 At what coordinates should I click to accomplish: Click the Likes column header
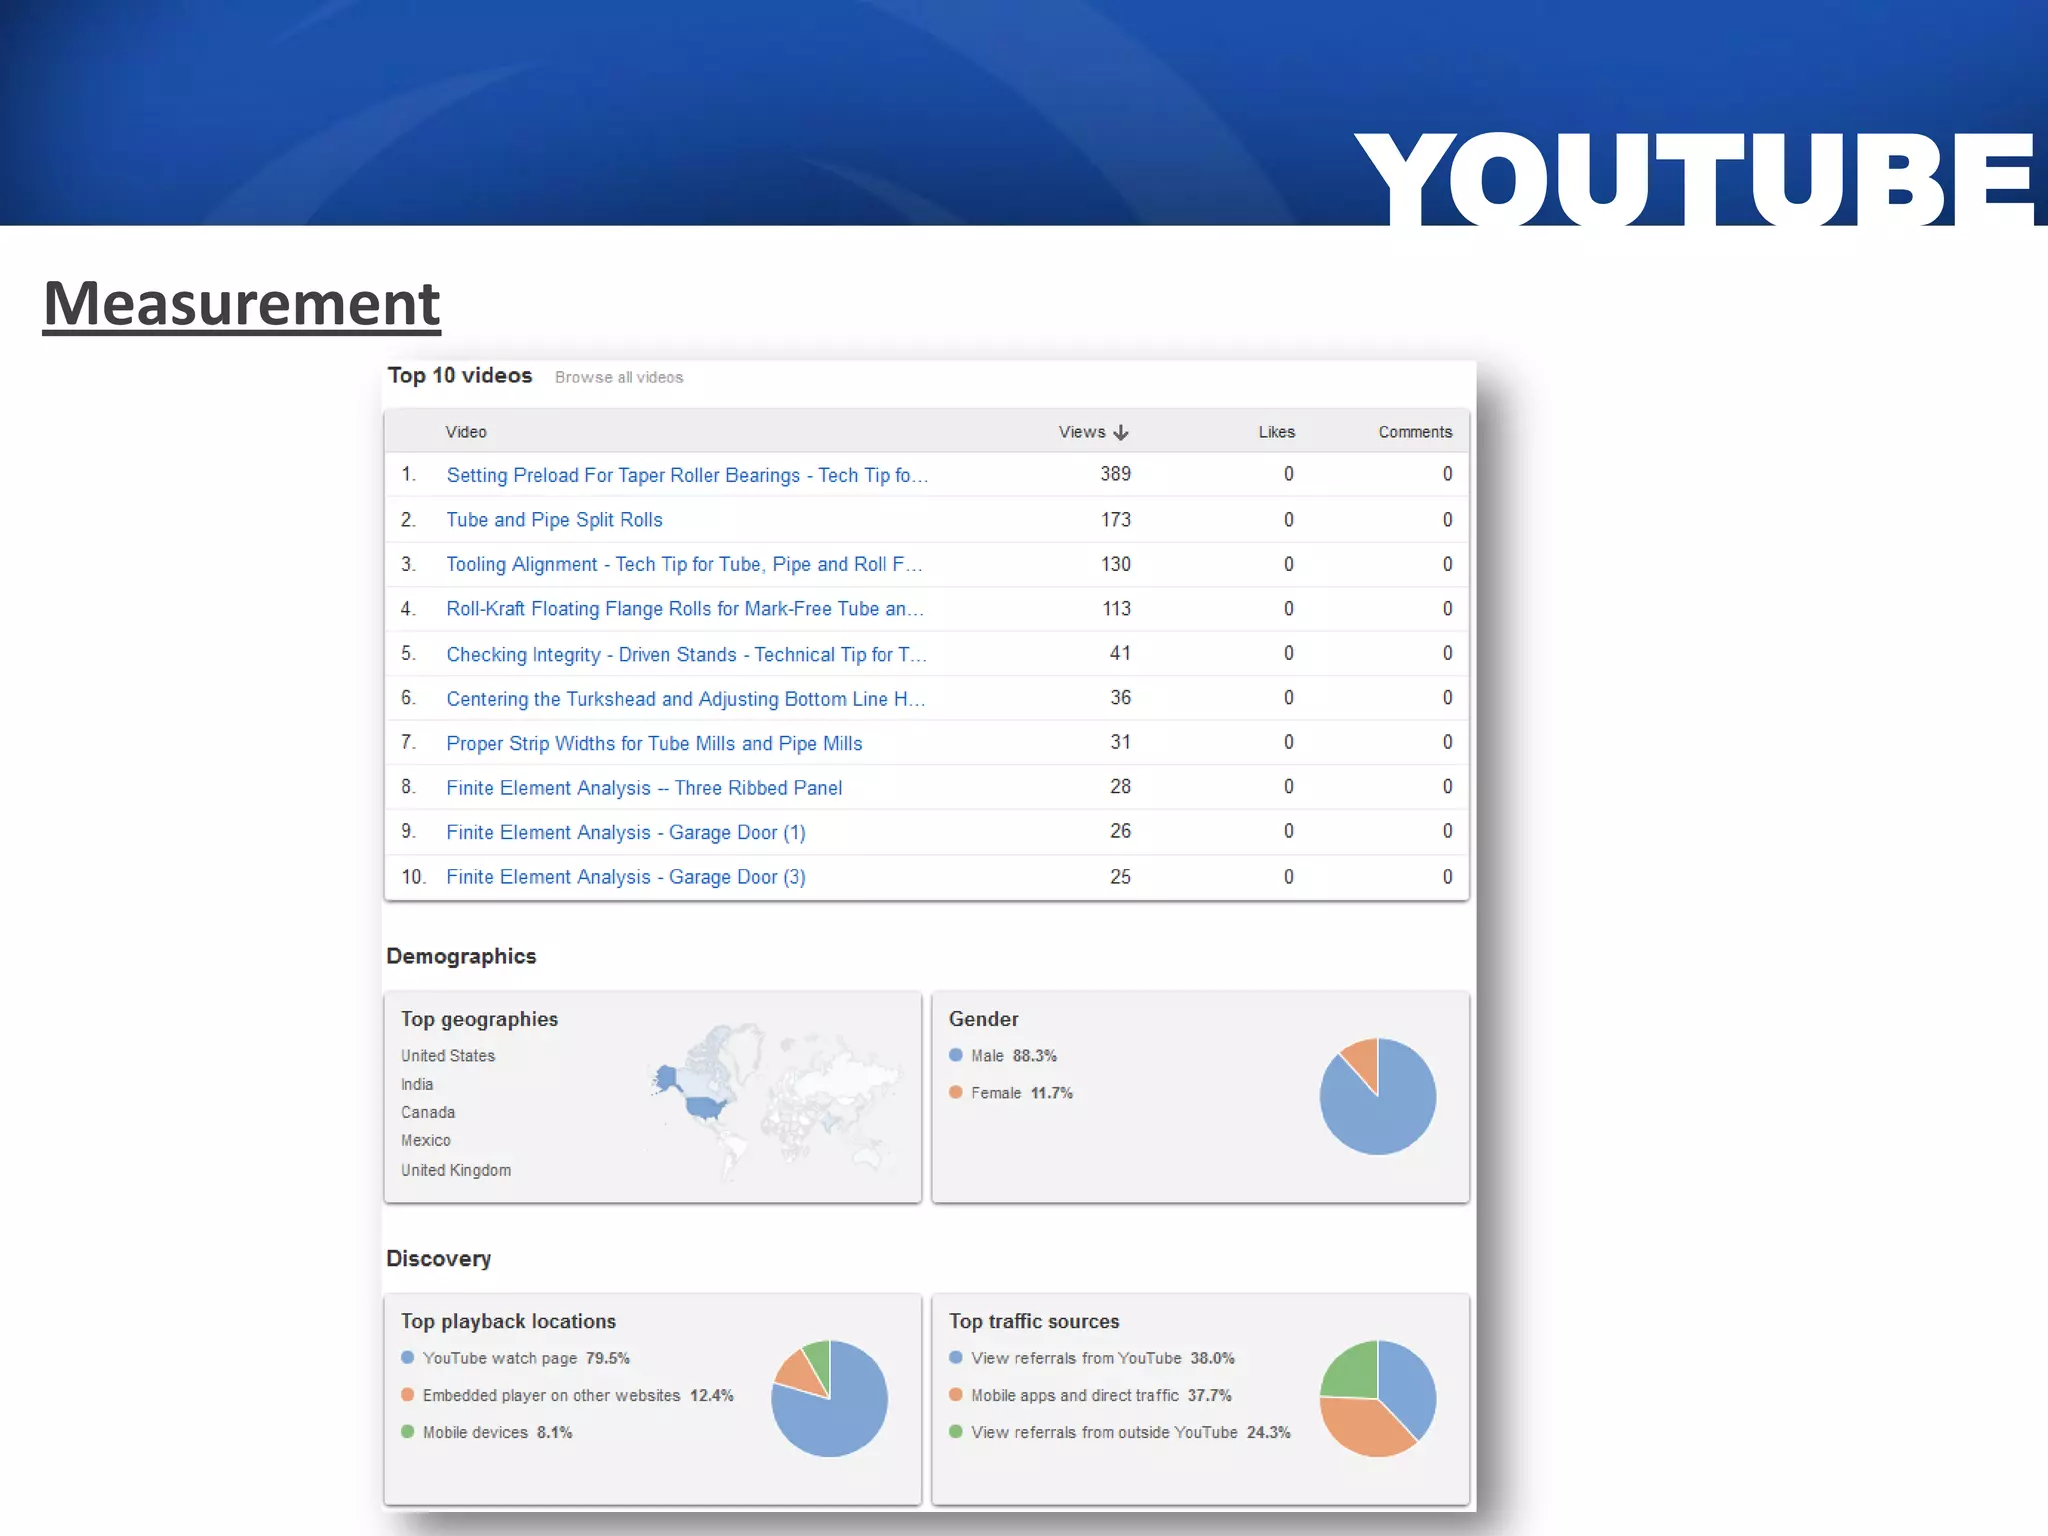coord(1276,432)
